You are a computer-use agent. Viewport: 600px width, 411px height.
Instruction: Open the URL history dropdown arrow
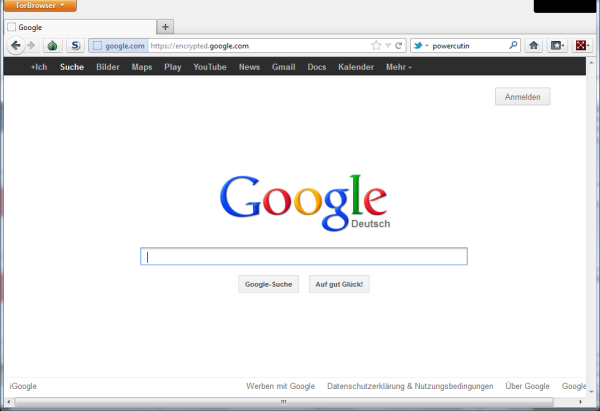click(x=388, y=46)
